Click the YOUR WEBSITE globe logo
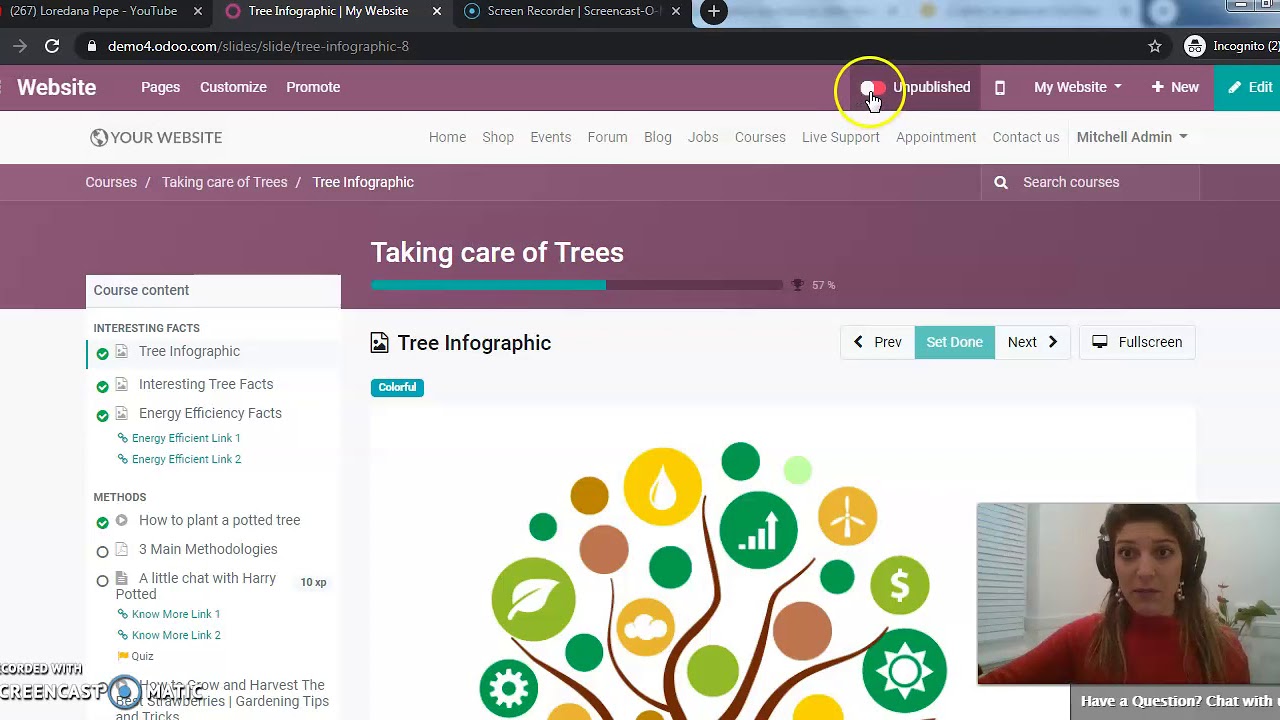 point(156,137)
